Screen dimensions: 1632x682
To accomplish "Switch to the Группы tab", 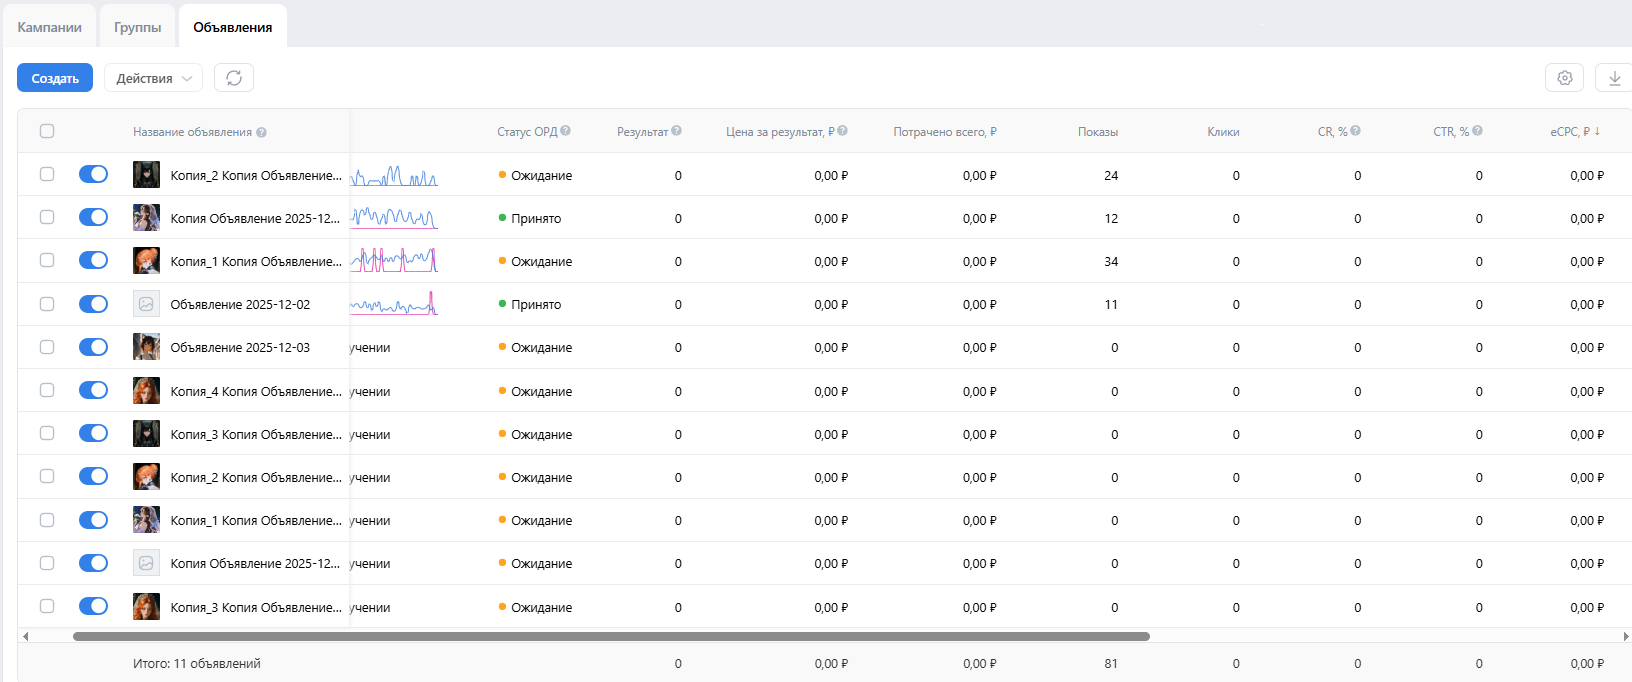I will tap(137, 27).
